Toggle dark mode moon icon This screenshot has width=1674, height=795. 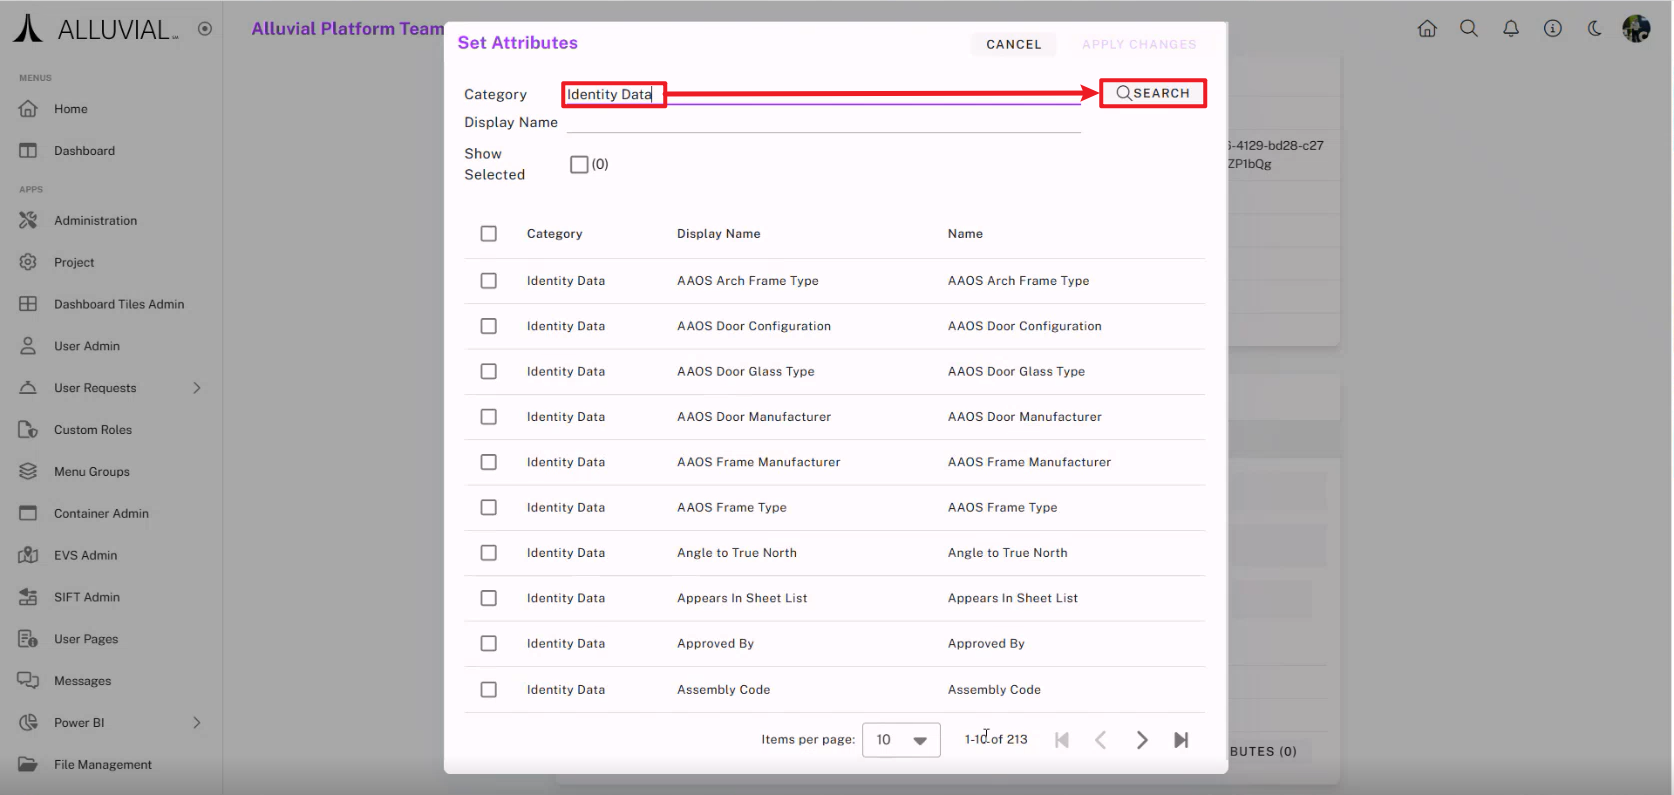[x=1595, y=29]
